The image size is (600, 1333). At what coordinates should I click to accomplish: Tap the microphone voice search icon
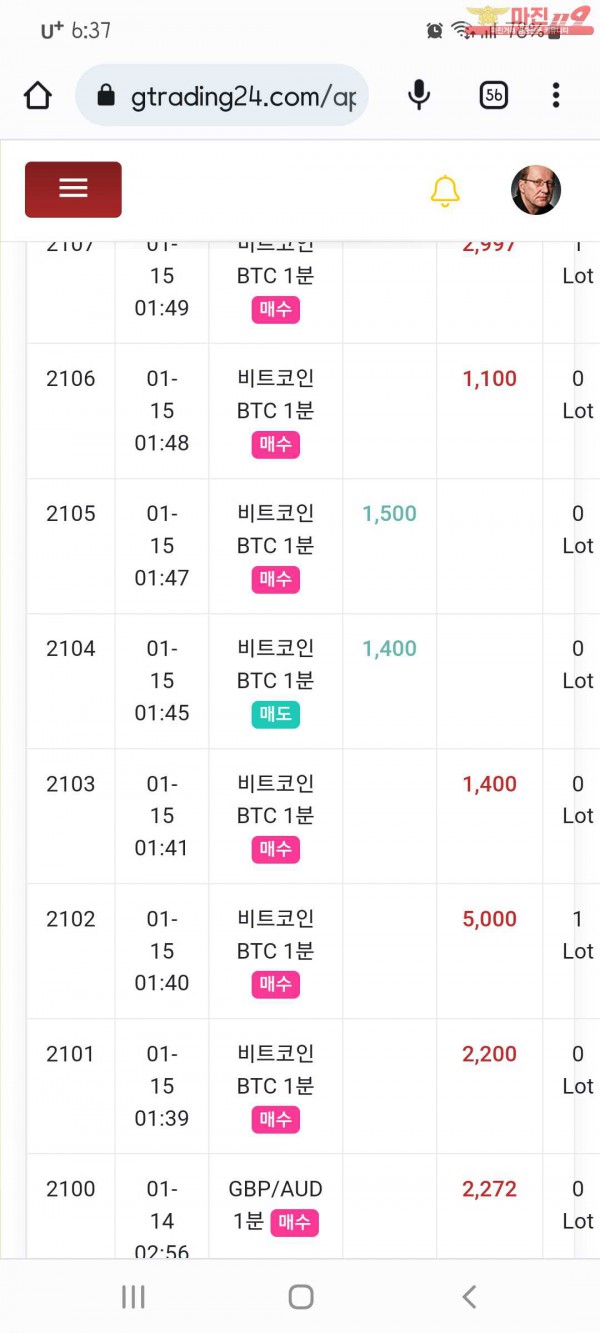420,96
